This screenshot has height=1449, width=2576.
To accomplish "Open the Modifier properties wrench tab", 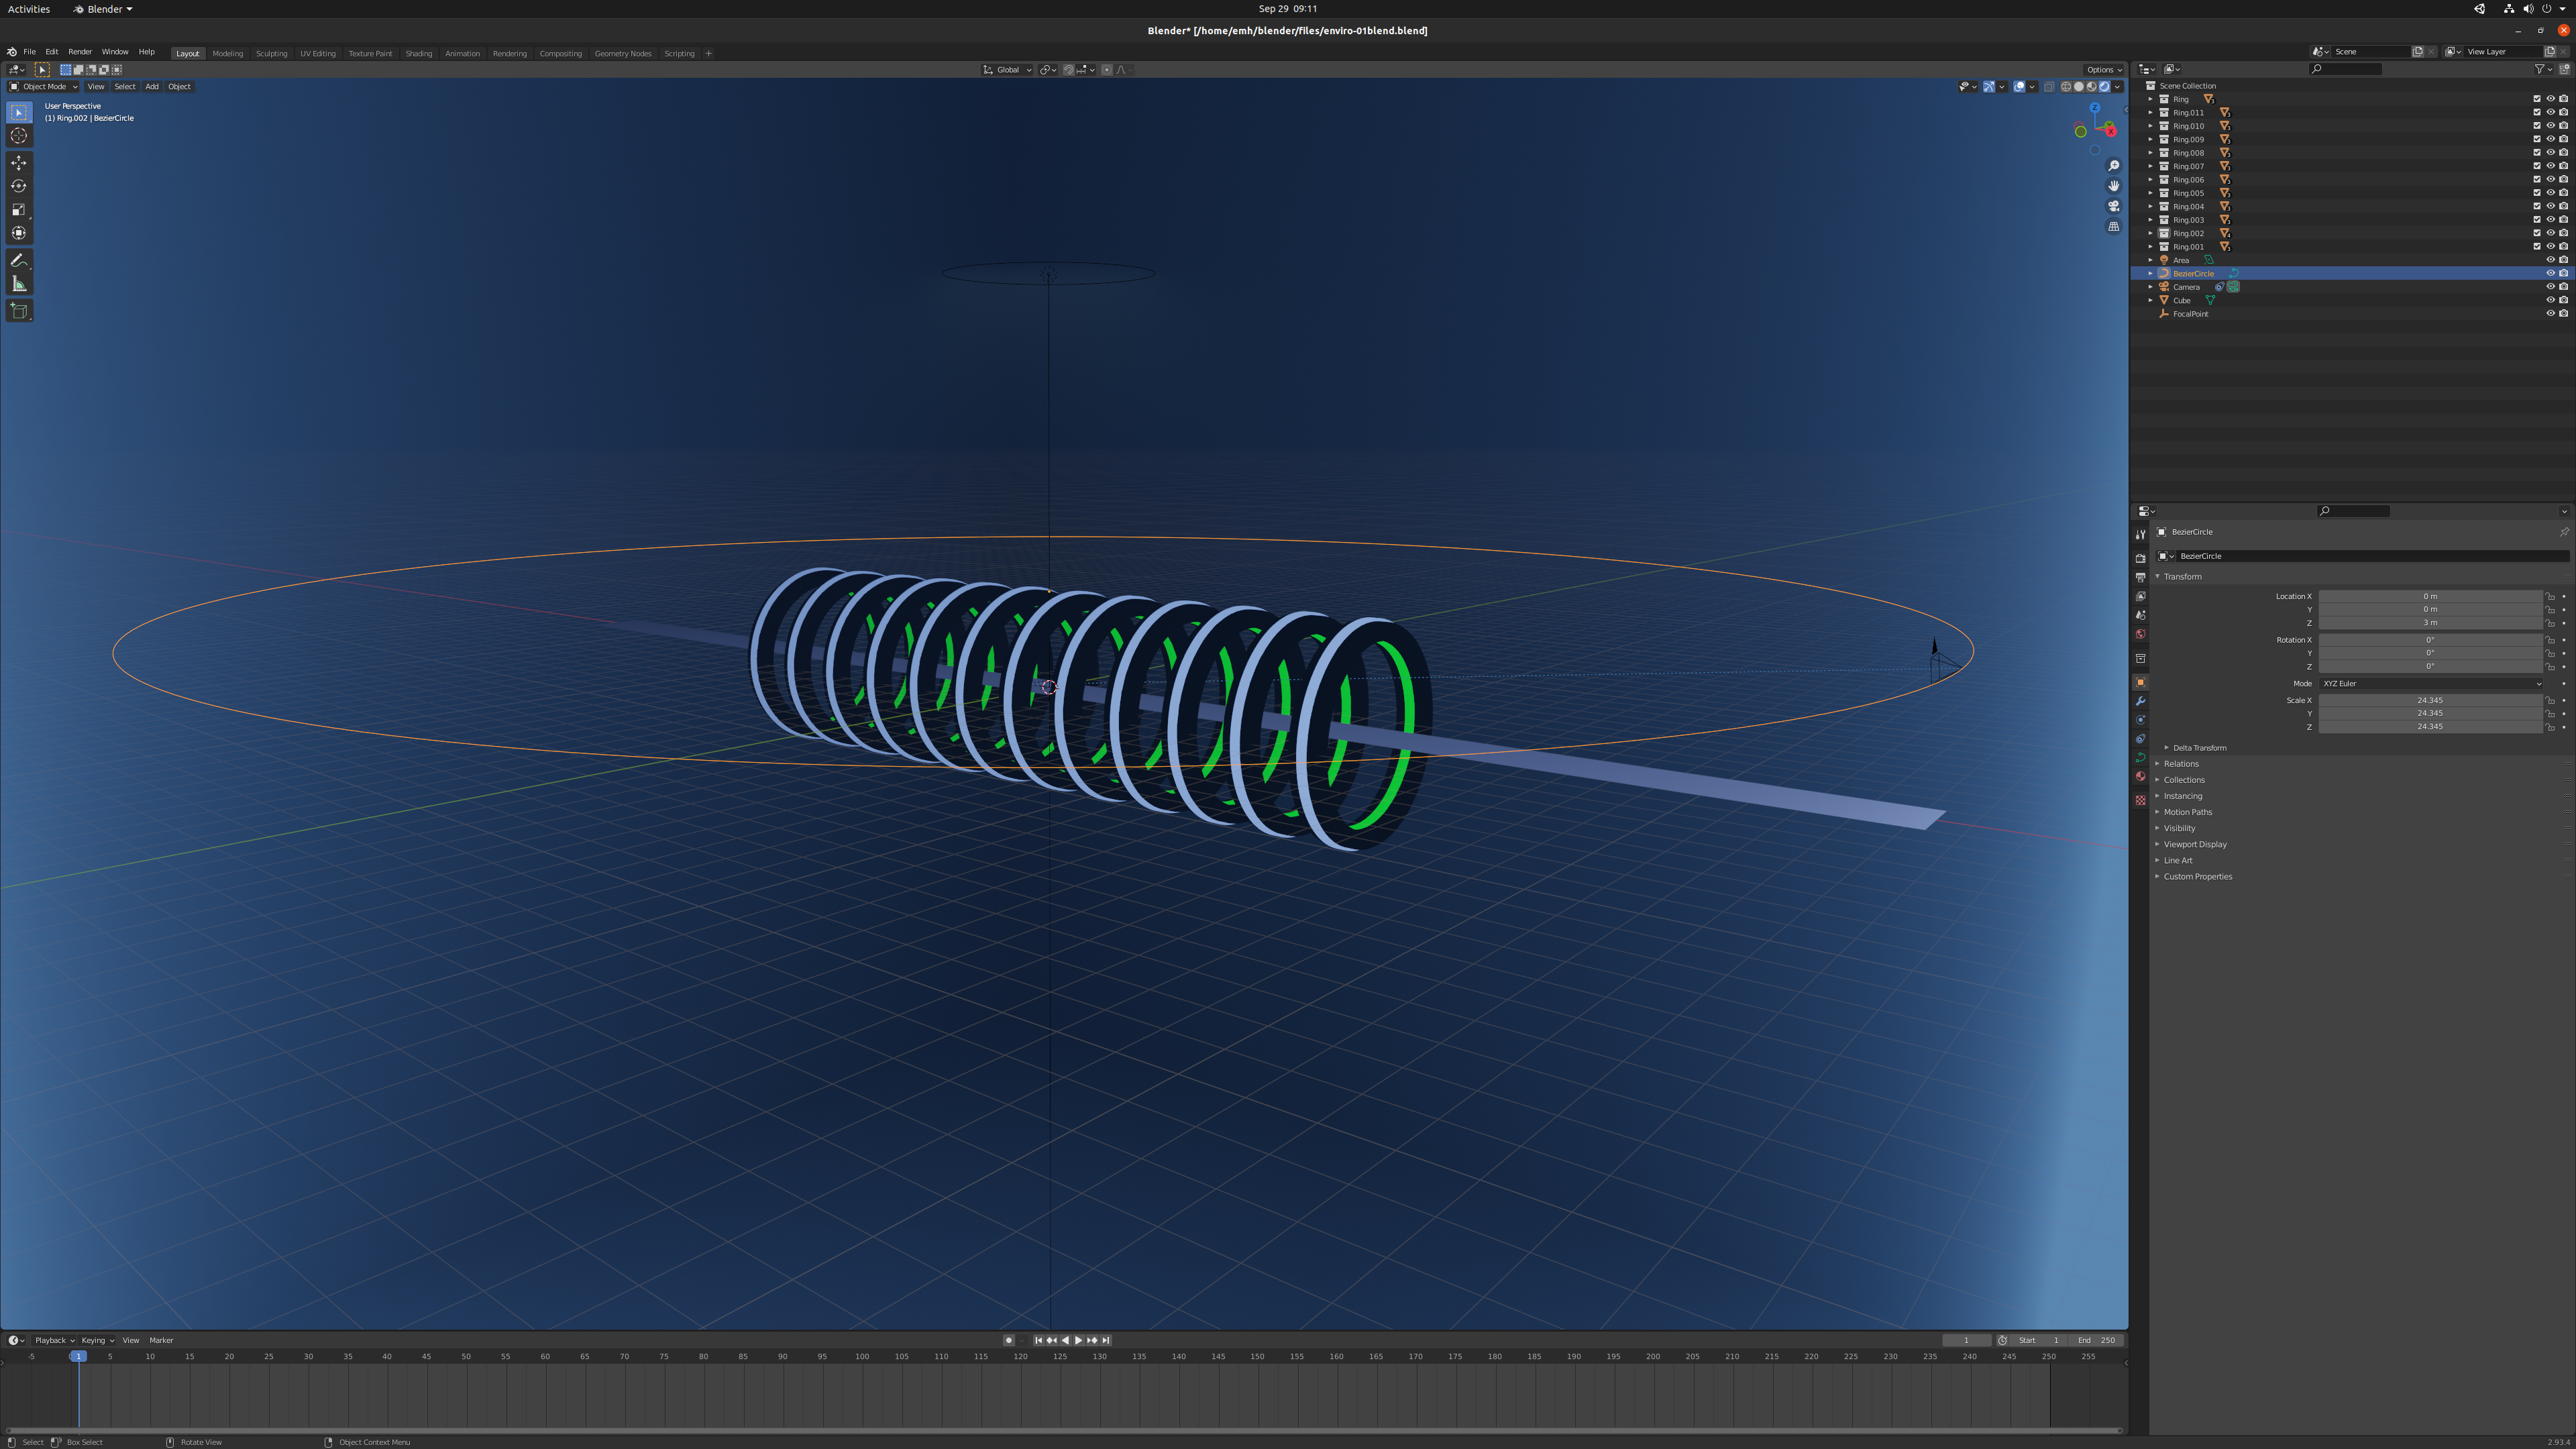I will [2140, 701].
